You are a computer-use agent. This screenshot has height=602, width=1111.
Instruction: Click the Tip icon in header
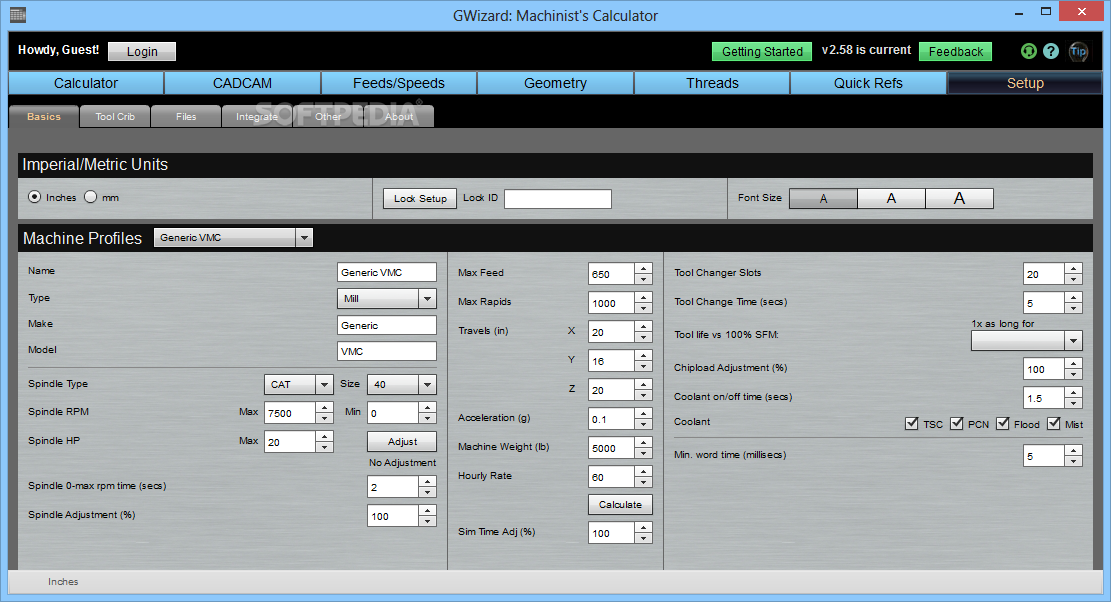pos(1078,51)
